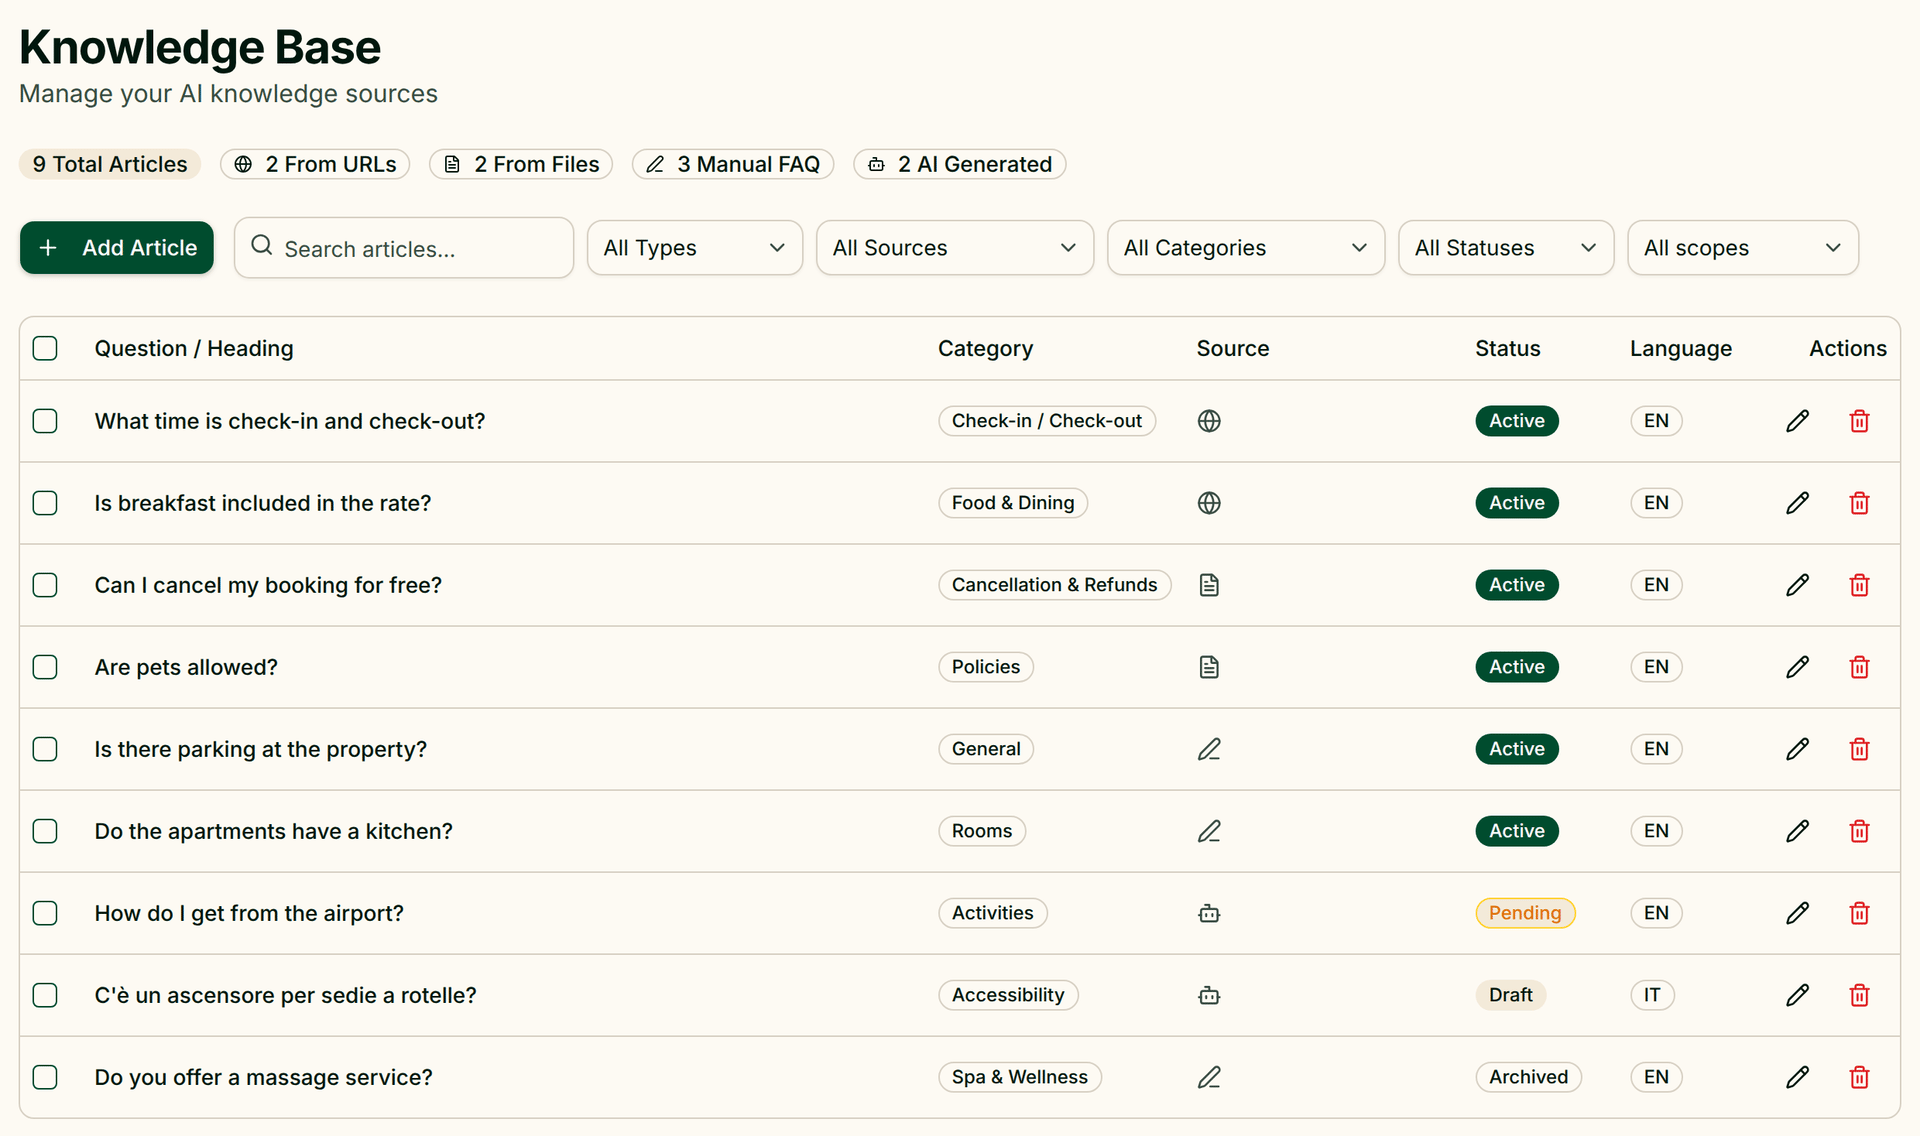Select the 3 Manual FAQ chip

click(733, 164)
